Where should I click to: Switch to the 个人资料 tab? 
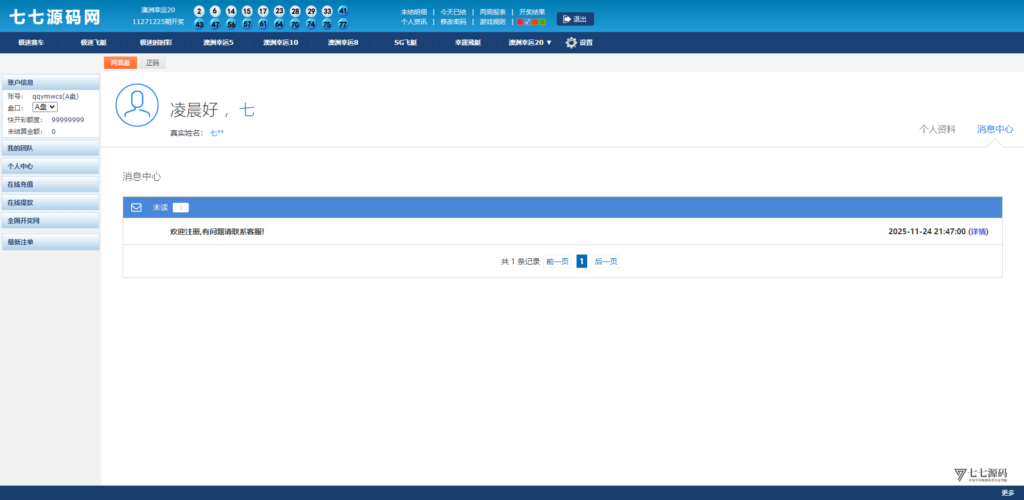point(937,129)
